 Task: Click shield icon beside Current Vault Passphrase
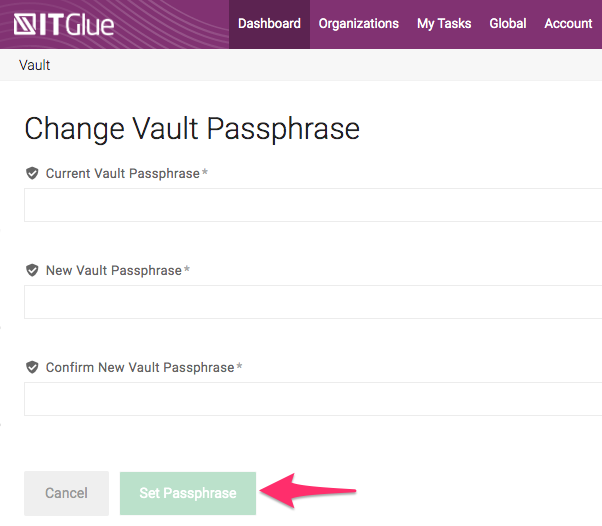[x=32, y=173]
